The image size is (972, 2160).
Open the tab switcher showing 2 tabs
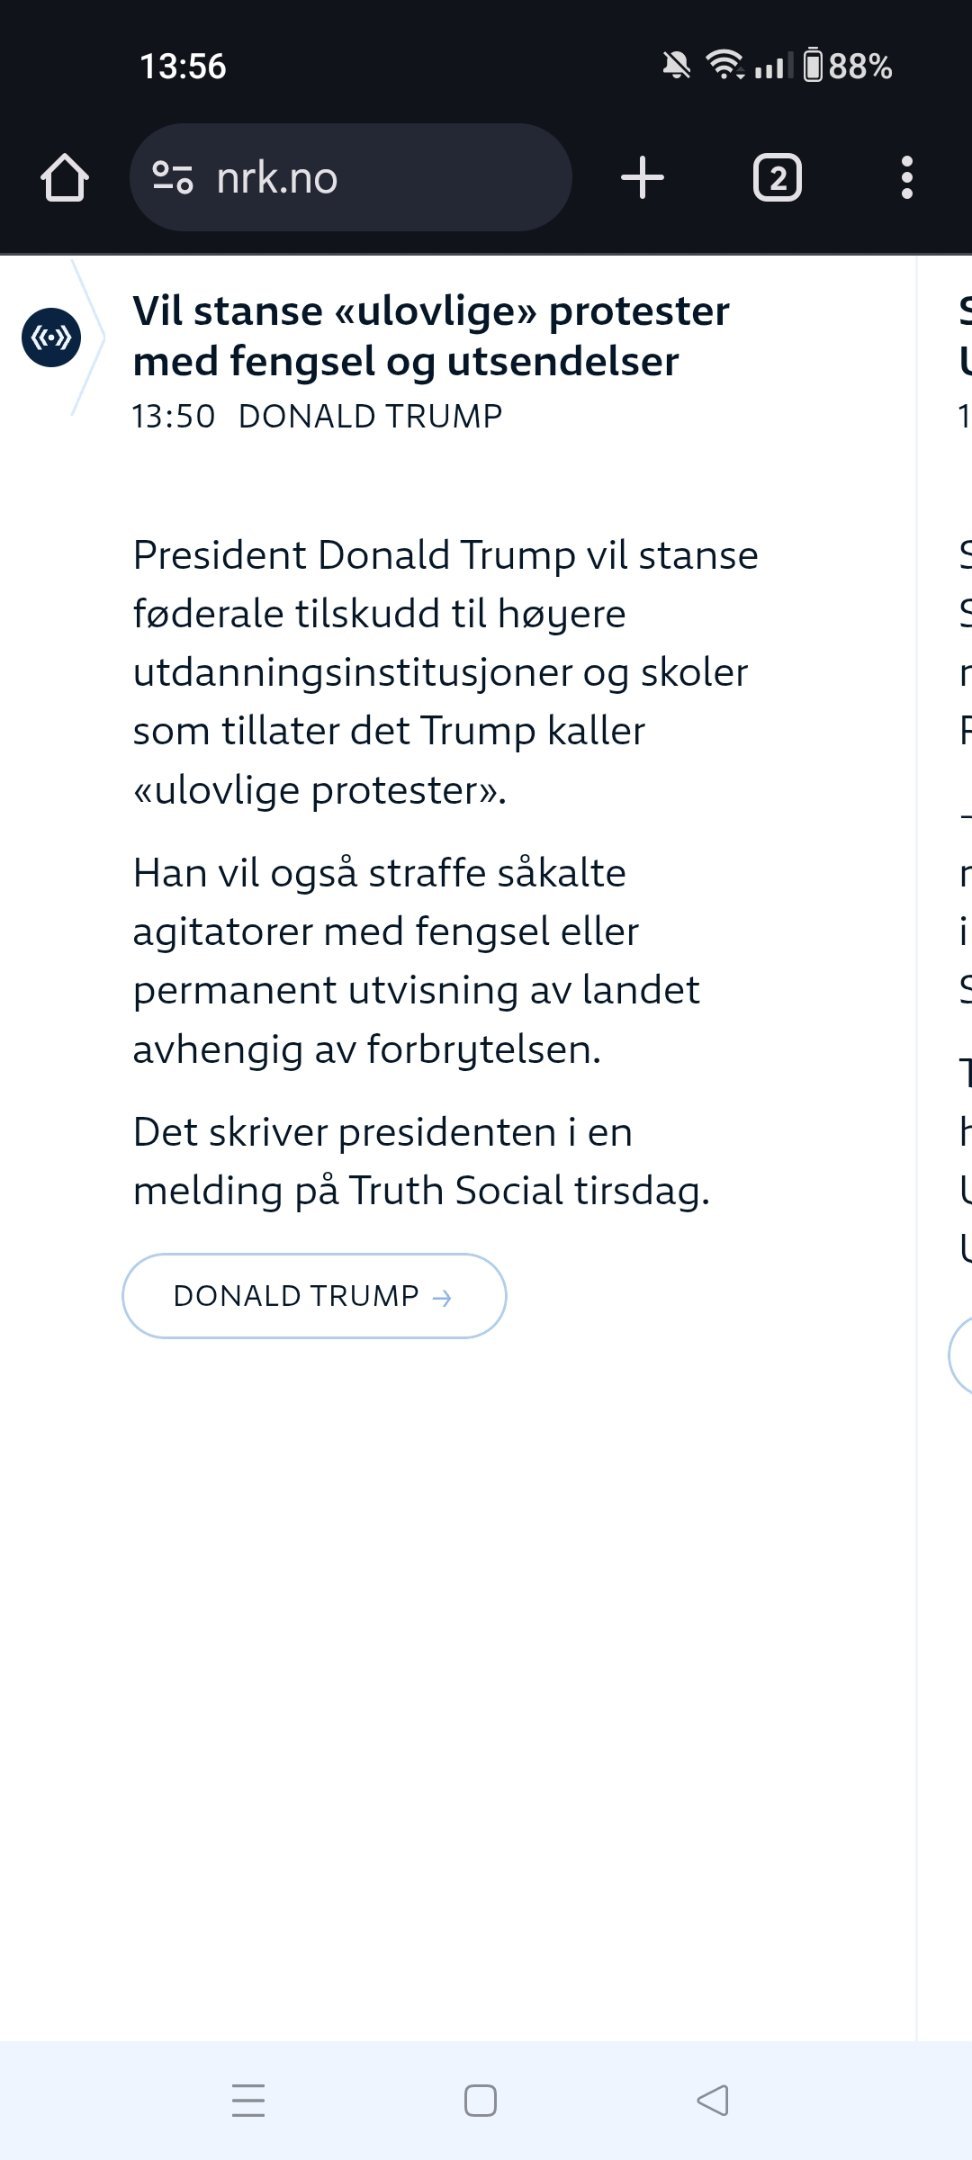pos(777,178)
